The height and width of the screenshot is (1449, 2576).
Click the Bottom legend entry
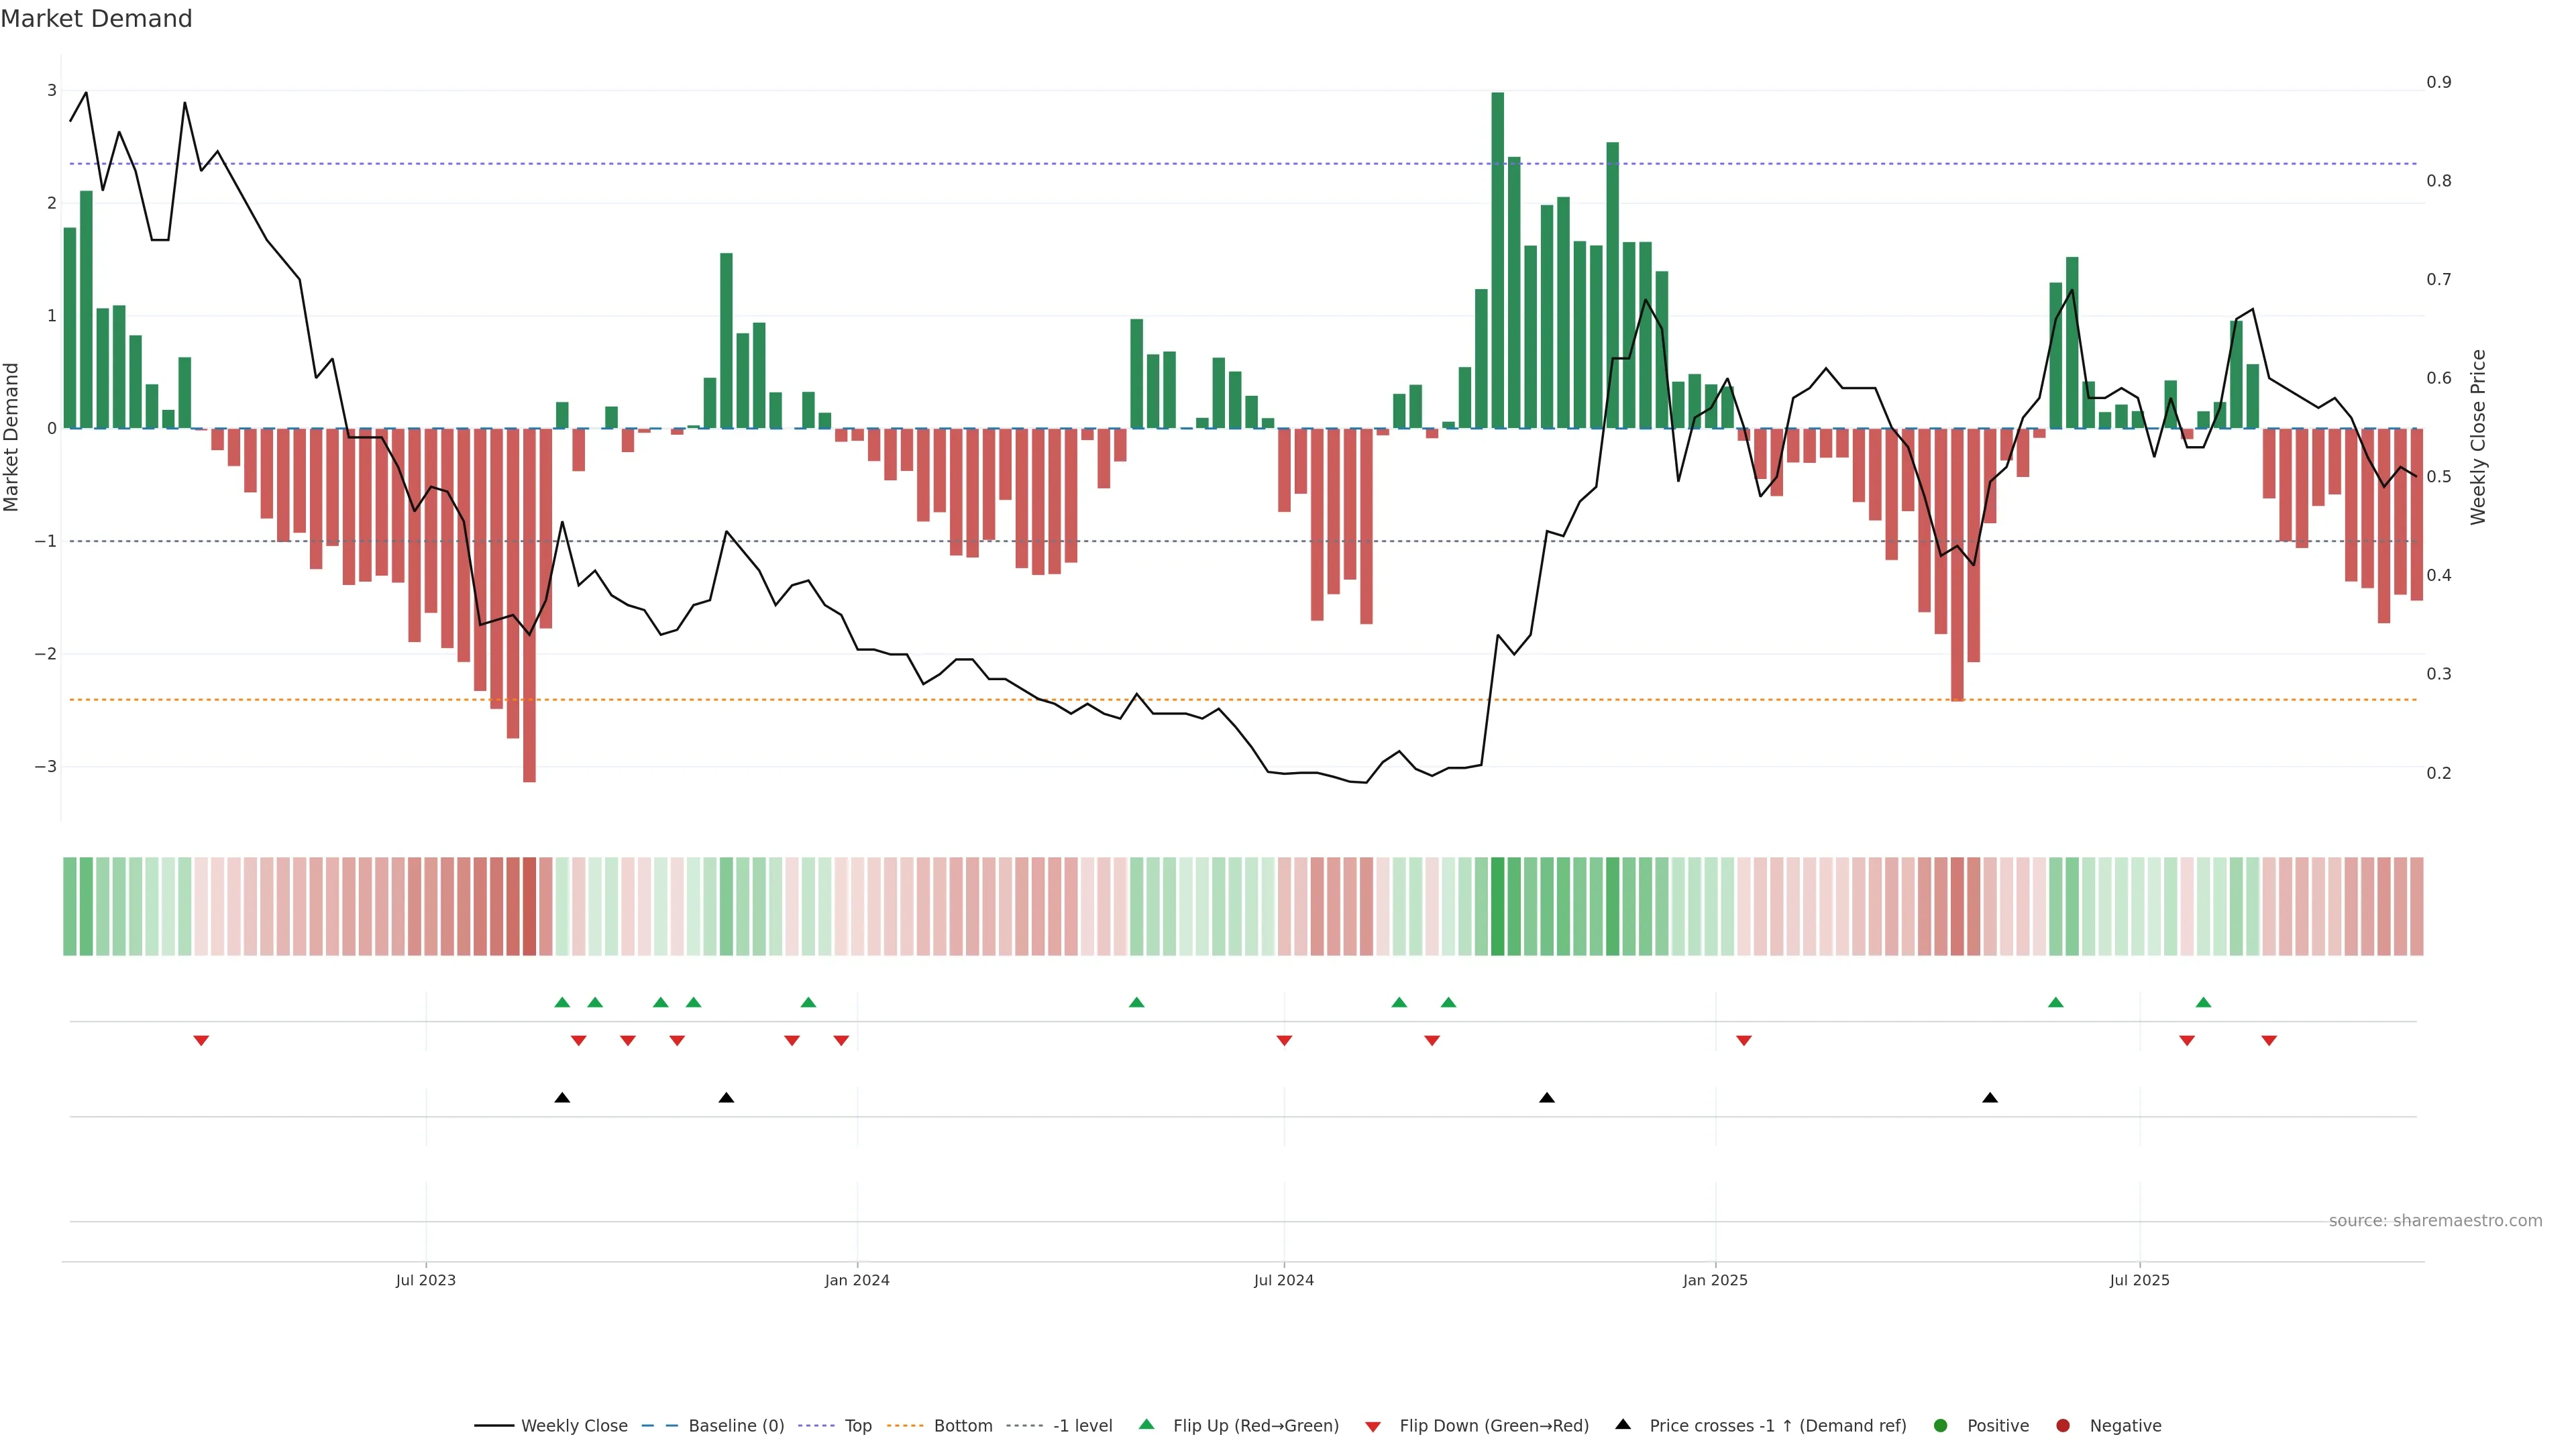pos(962,1425)
